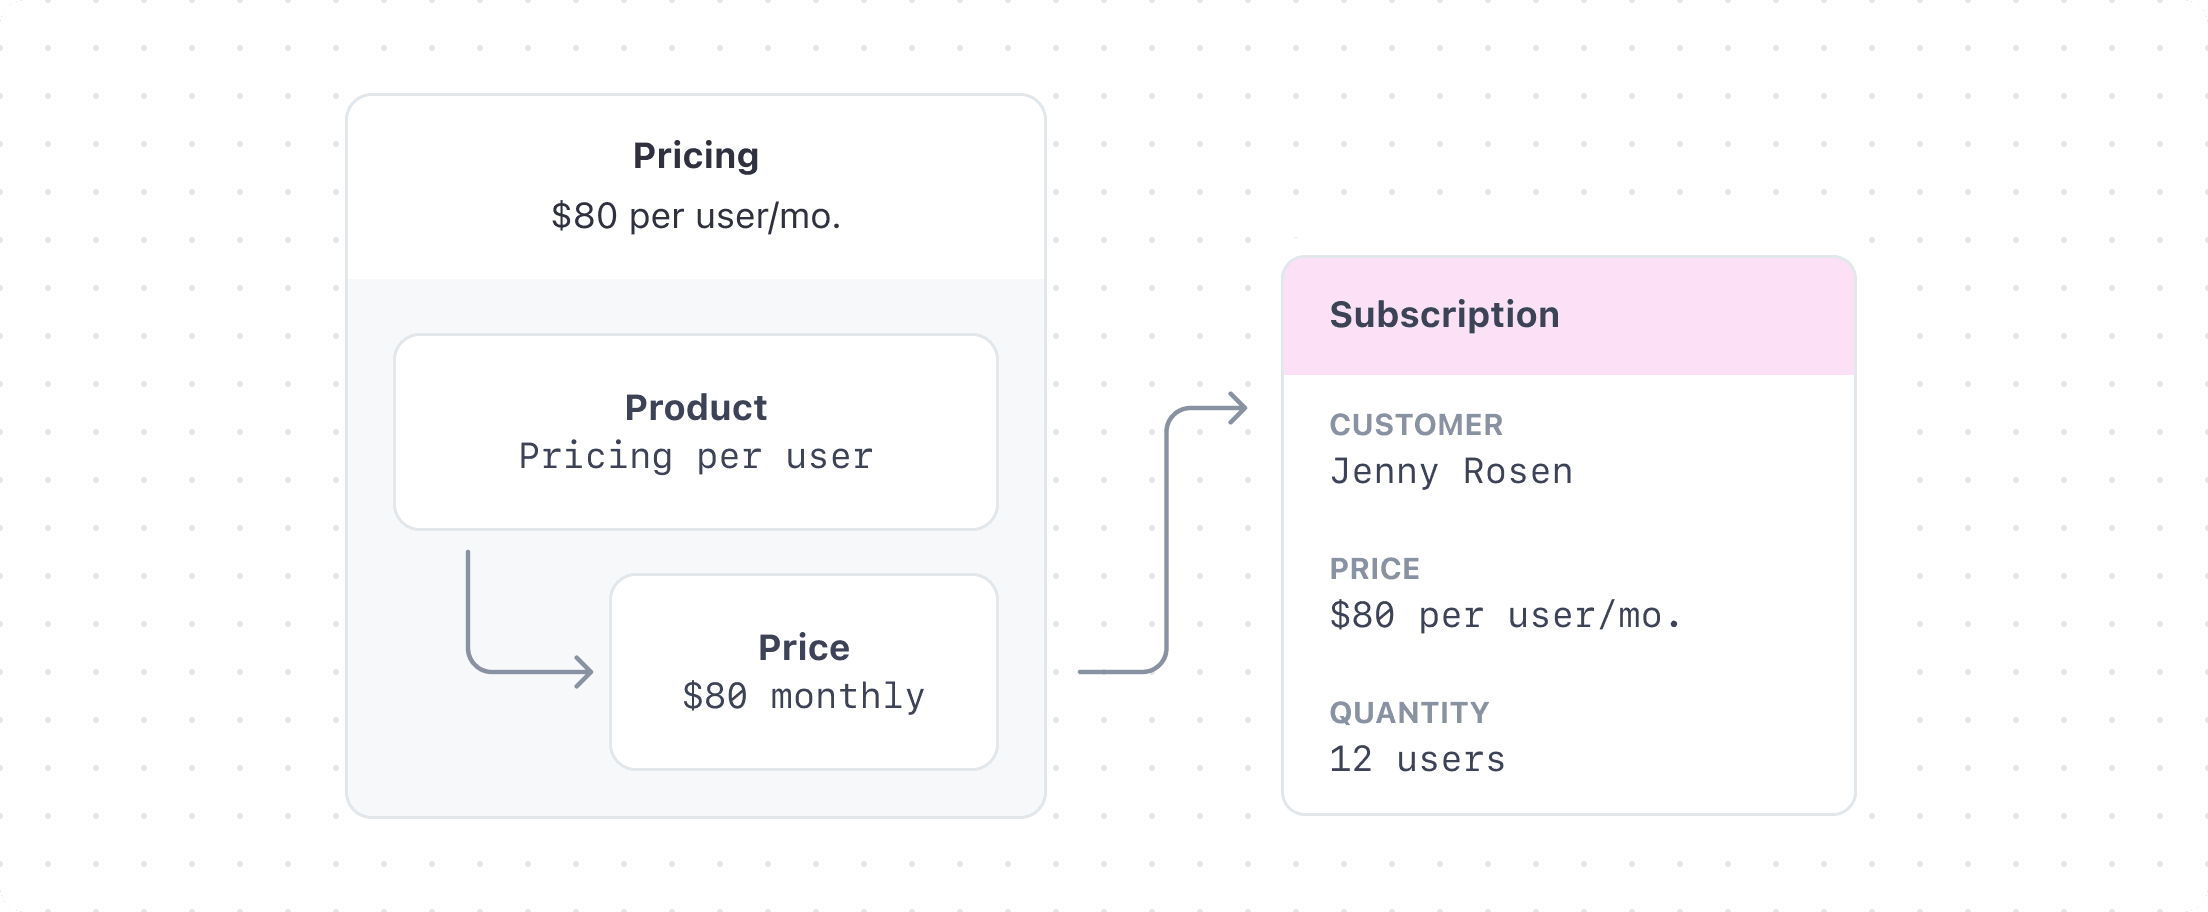
Task: Click the PRICE field label in Subscription
Action: pyautogui.click(x=1374, y=569)
